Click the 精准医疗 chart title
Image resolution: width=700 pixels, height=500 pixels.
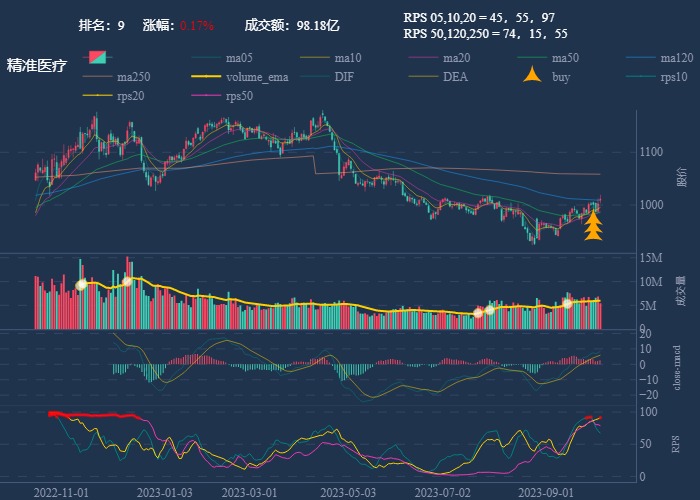(x=37, y=66)
